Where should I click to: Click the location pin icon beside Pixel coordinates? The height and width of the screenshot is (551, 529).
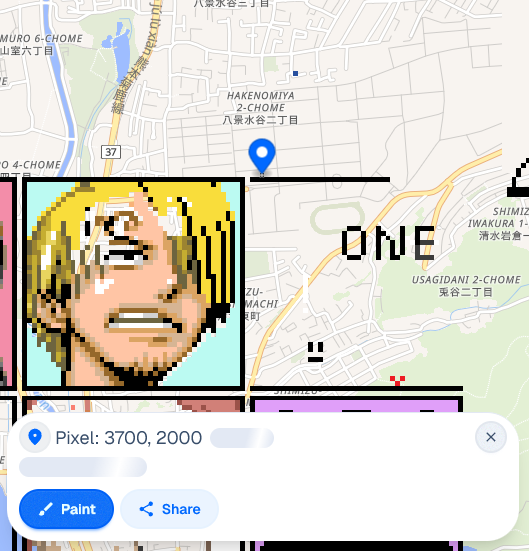(35, 437)
